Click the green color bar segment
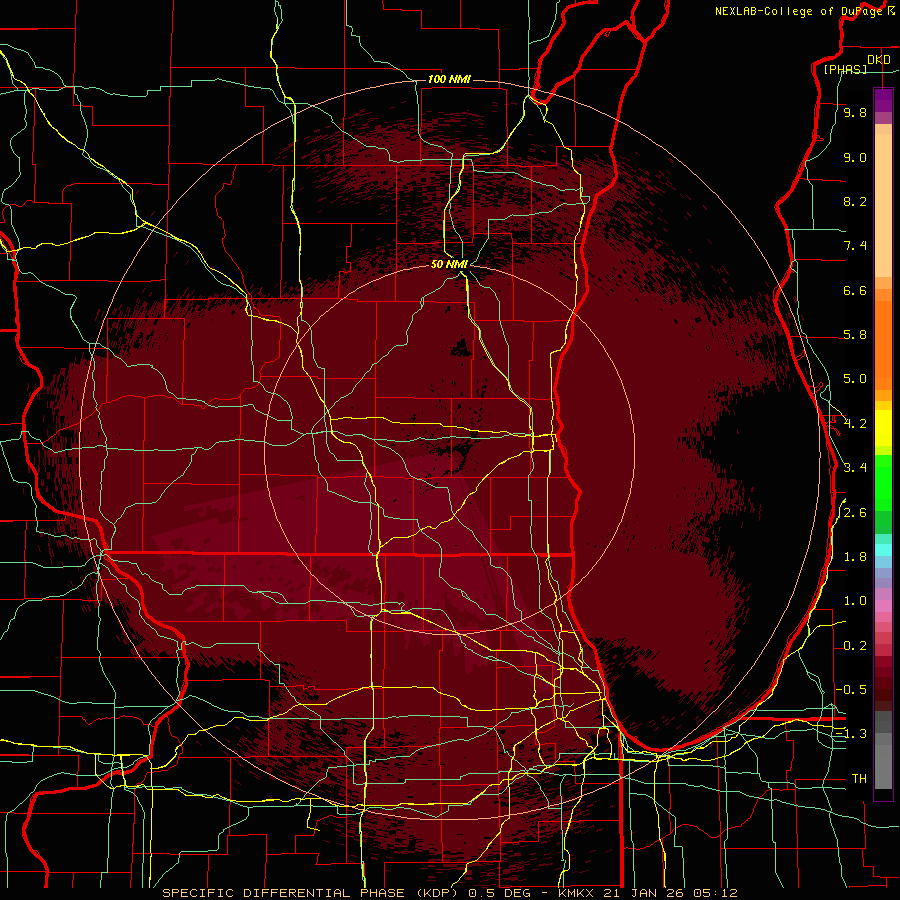This screenshot has height=900, width=900. 883,482
